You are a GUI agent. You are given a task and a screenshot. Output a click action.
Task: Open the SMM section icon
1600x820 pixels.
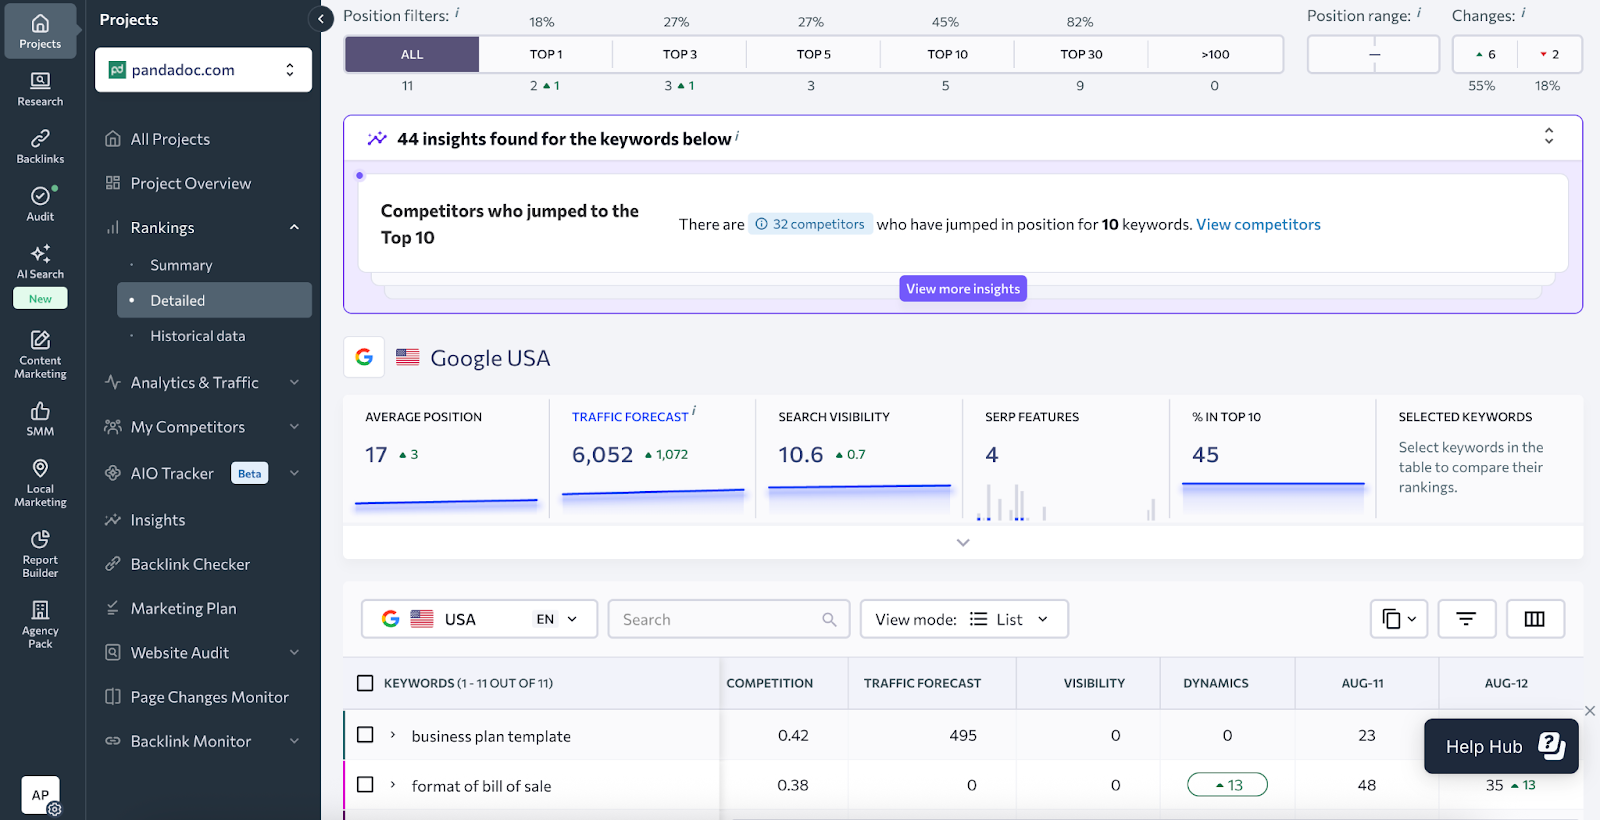(40, 418)
